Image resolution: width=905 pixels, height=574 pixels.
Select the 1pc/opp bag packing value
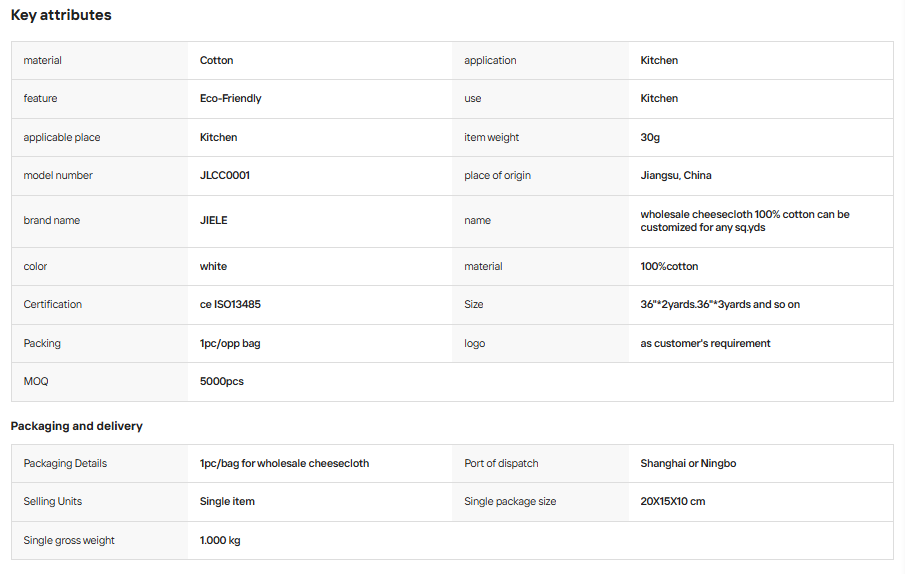coord(230,343)
